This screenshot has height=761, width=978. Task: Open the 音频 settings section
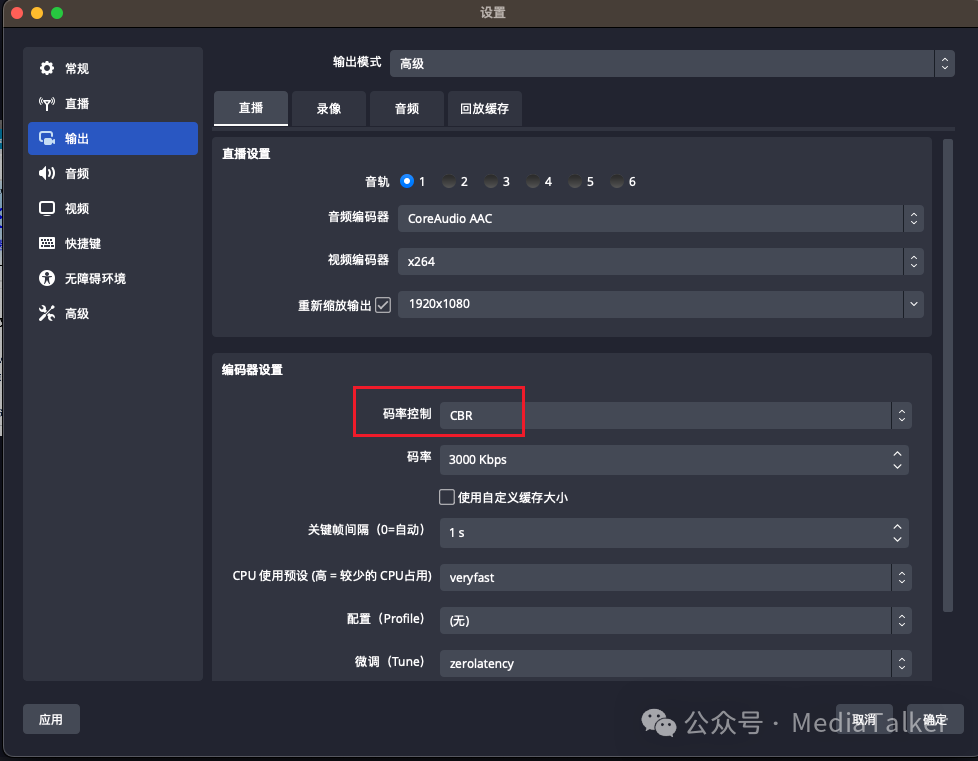point(70,173)
